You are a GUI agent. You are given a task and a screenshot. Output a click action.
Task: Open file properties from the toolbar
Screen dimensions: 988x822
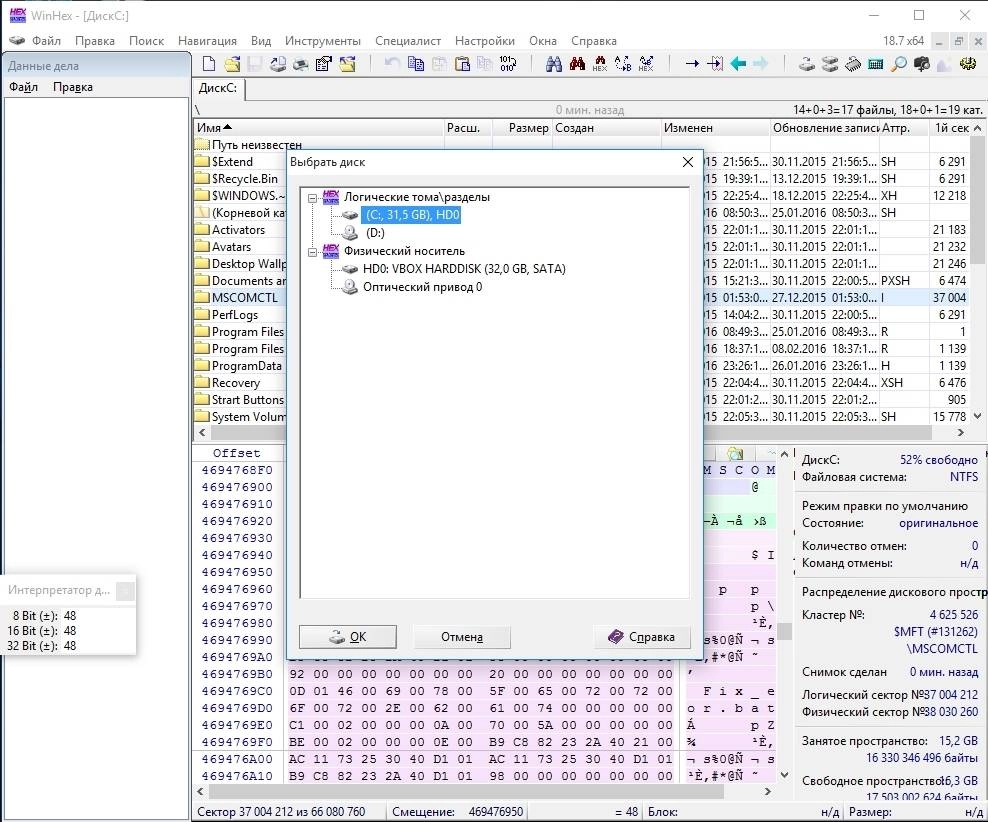click(324, 64)
